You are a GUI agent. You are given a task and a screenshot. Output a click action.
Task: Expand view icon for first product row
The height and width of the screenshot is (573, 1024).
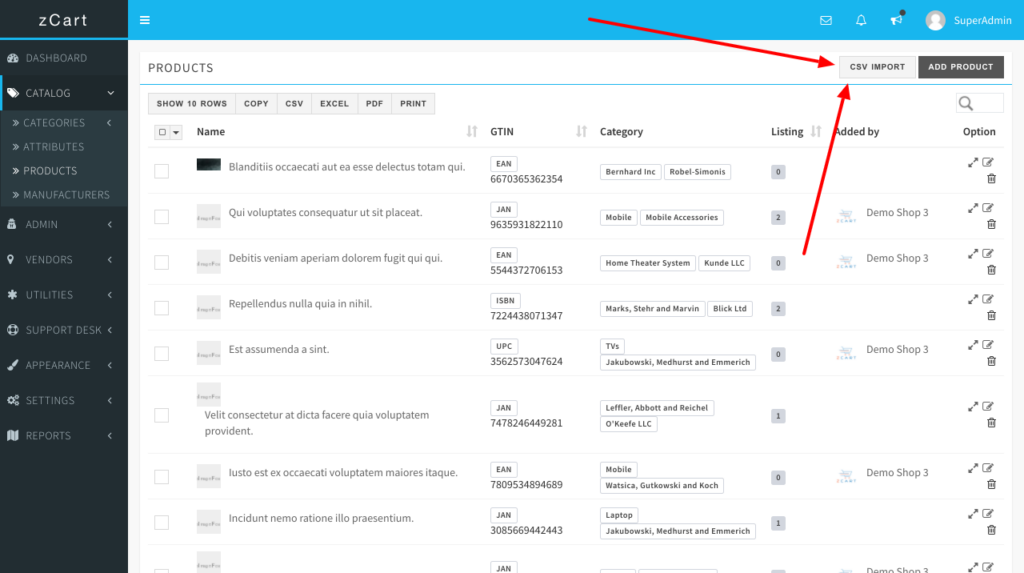(x=973, y=162)
